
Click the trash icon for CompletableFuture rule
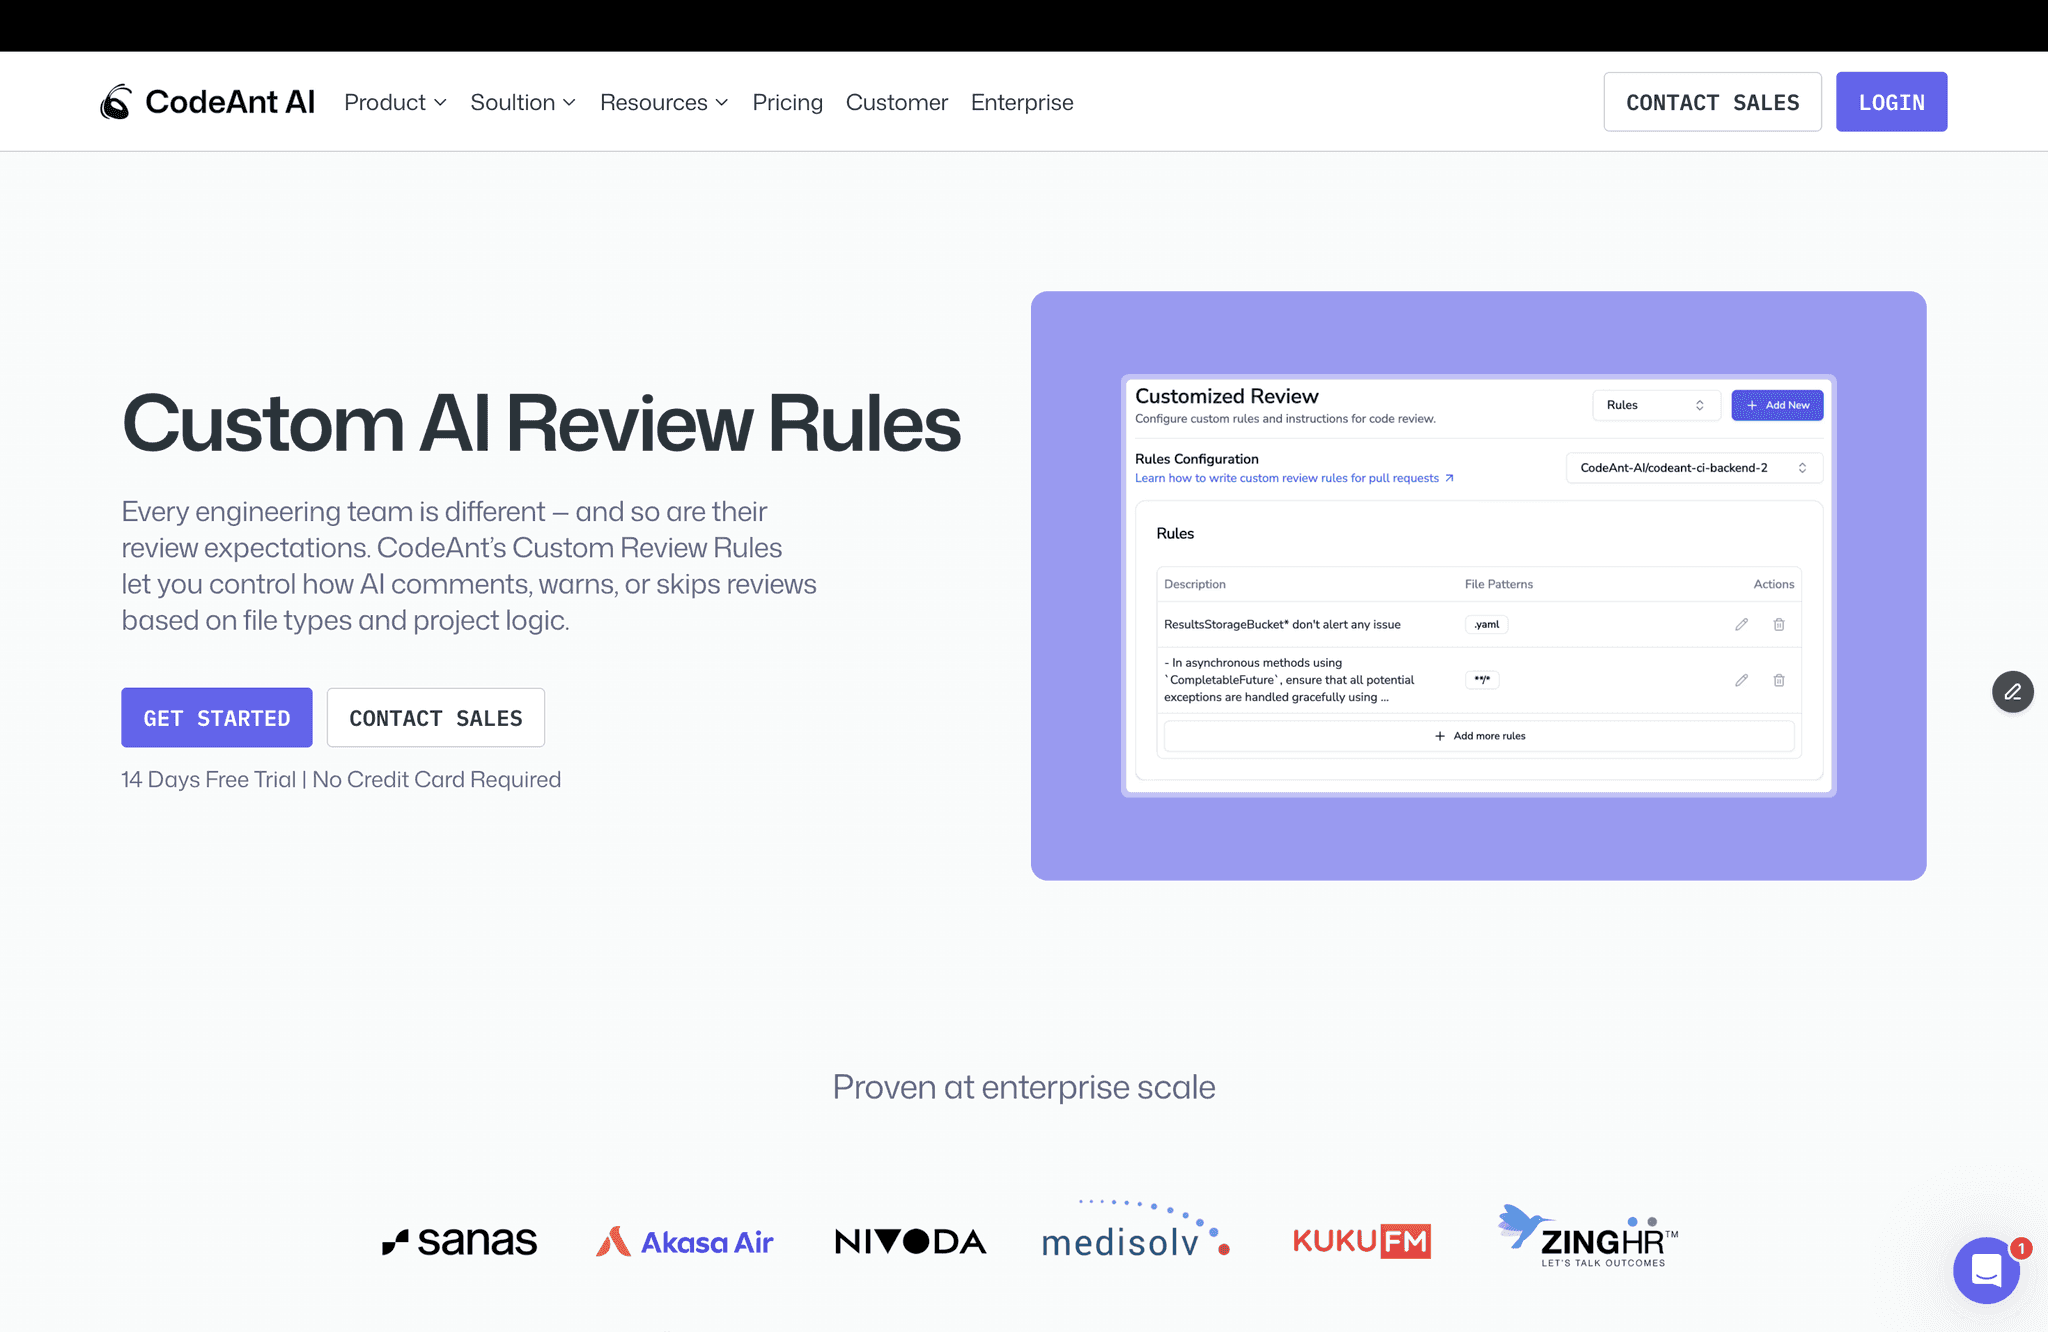tap(1779, 680)
